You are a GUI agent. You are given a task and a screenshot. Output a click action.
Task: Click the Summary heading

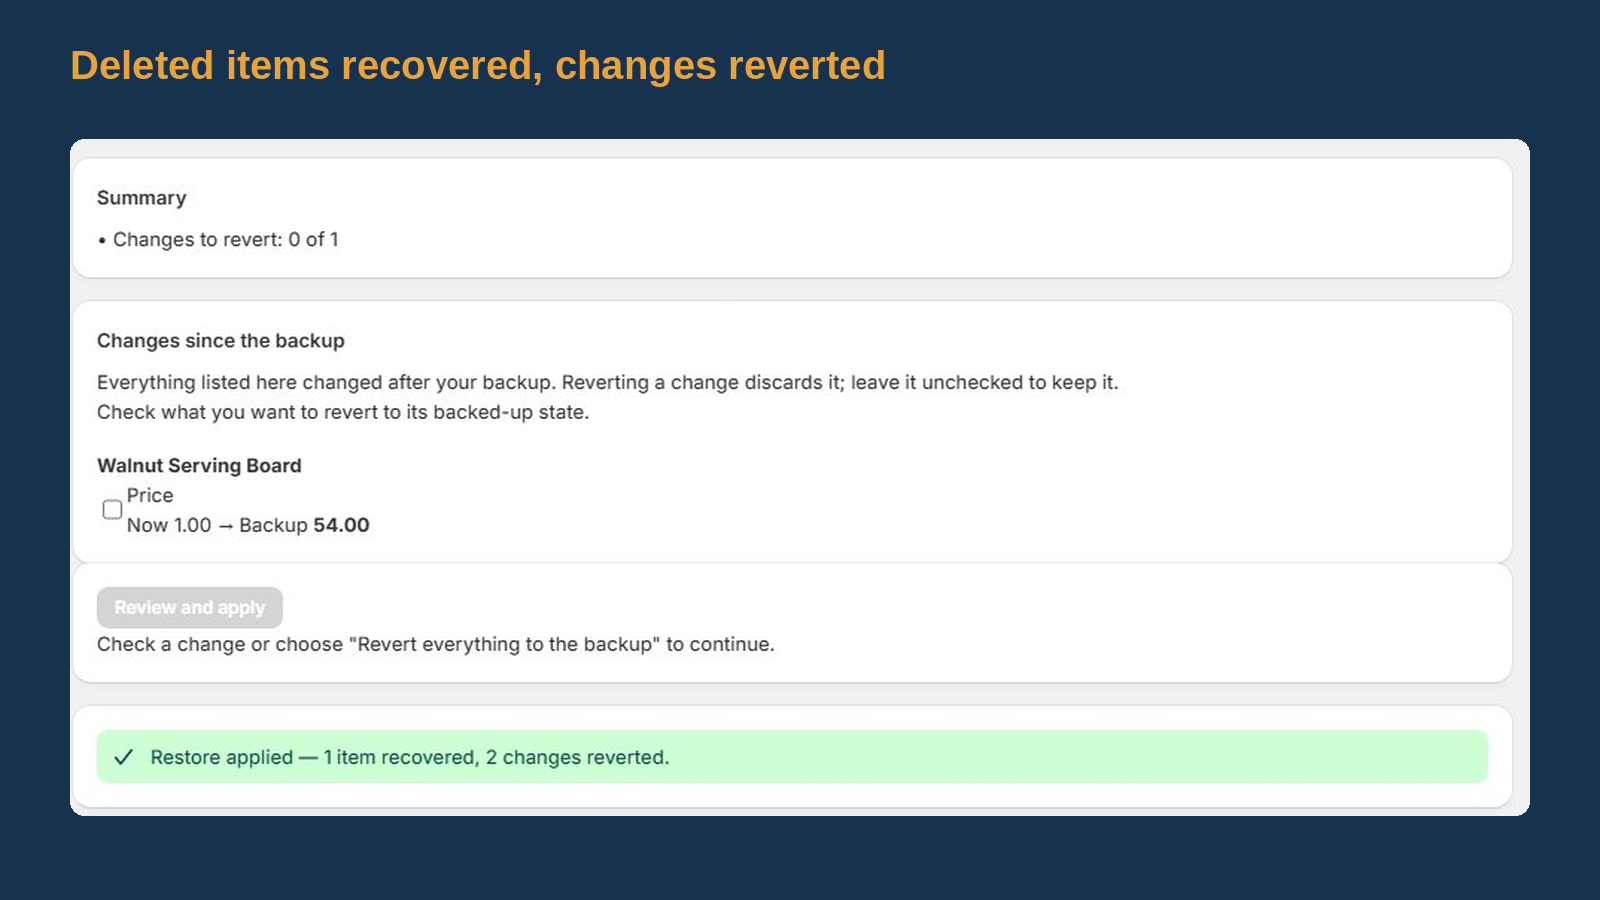(141, 198)
